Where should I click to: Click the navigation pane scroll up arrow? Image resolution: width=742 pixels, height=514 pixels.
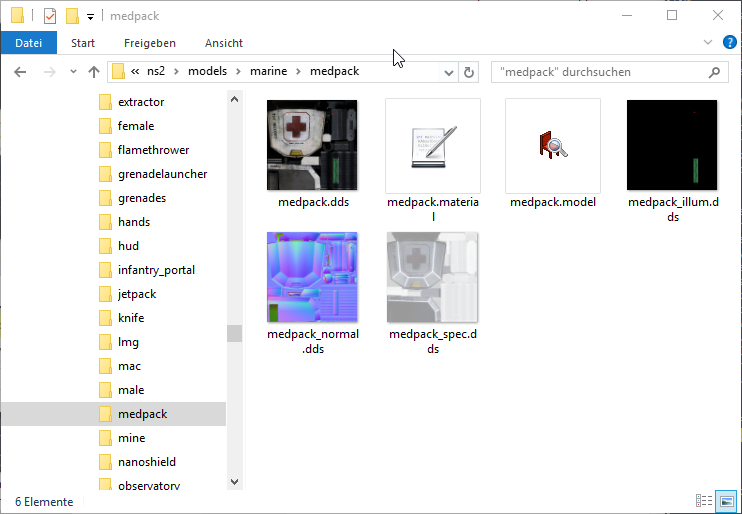(234, 99)
